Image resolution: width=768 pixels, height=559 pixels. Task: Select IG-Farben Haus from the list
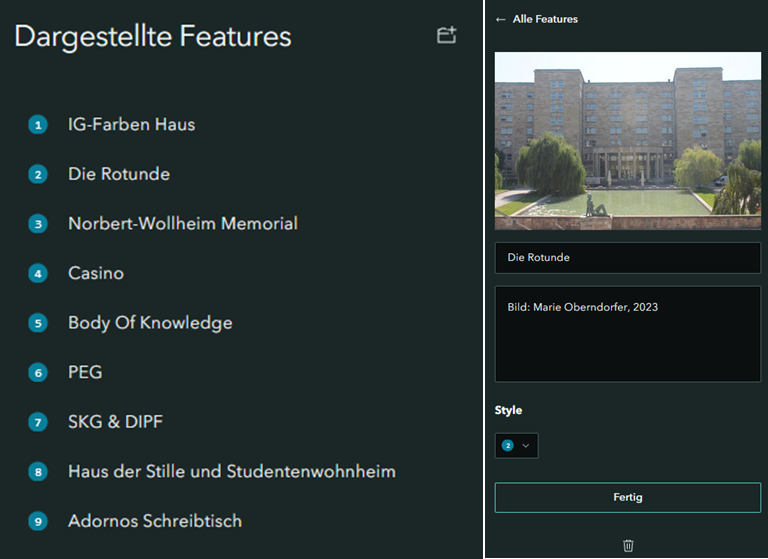click(131, 125)
